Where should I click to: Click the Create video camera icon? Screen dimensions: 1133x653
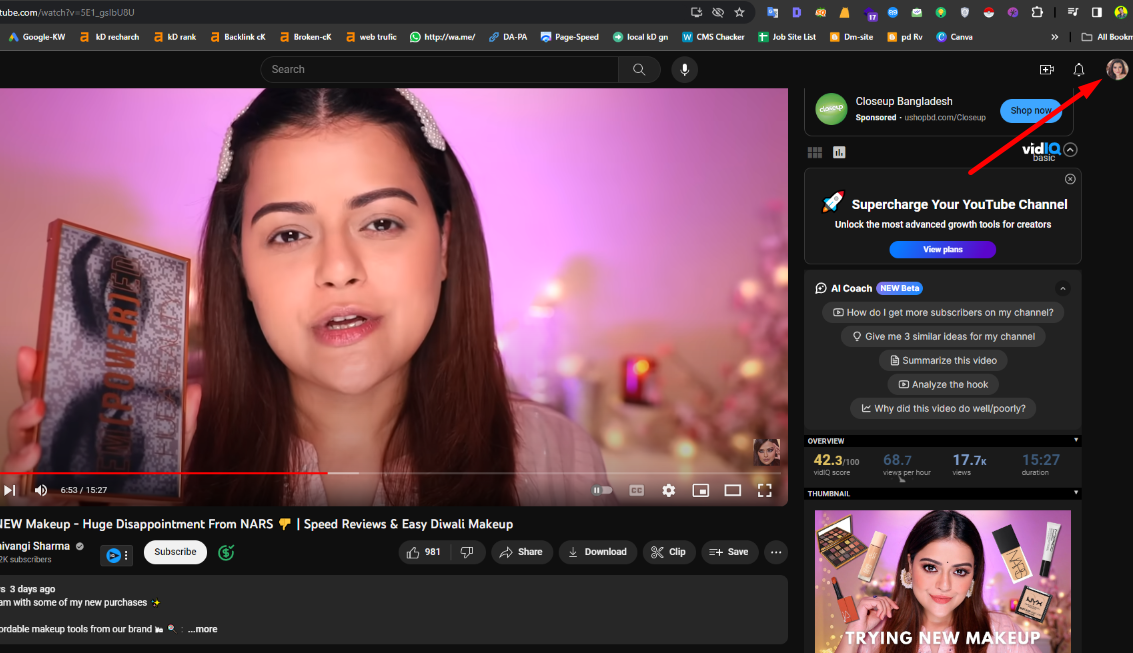1047,70
